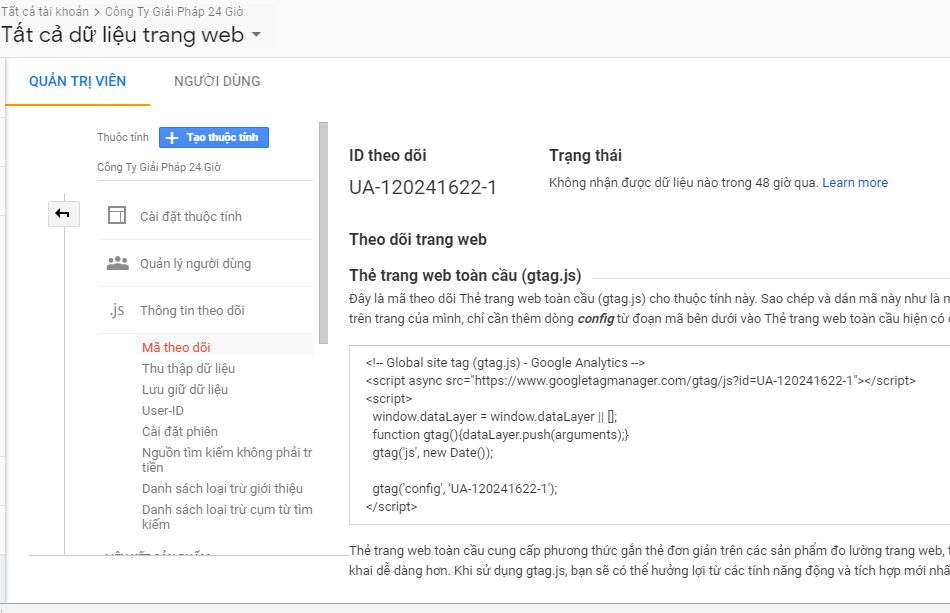The width and height of the screenshot is (950, 613).
Task: Select Thu thập dữ liệu
Action: point(188,368)
